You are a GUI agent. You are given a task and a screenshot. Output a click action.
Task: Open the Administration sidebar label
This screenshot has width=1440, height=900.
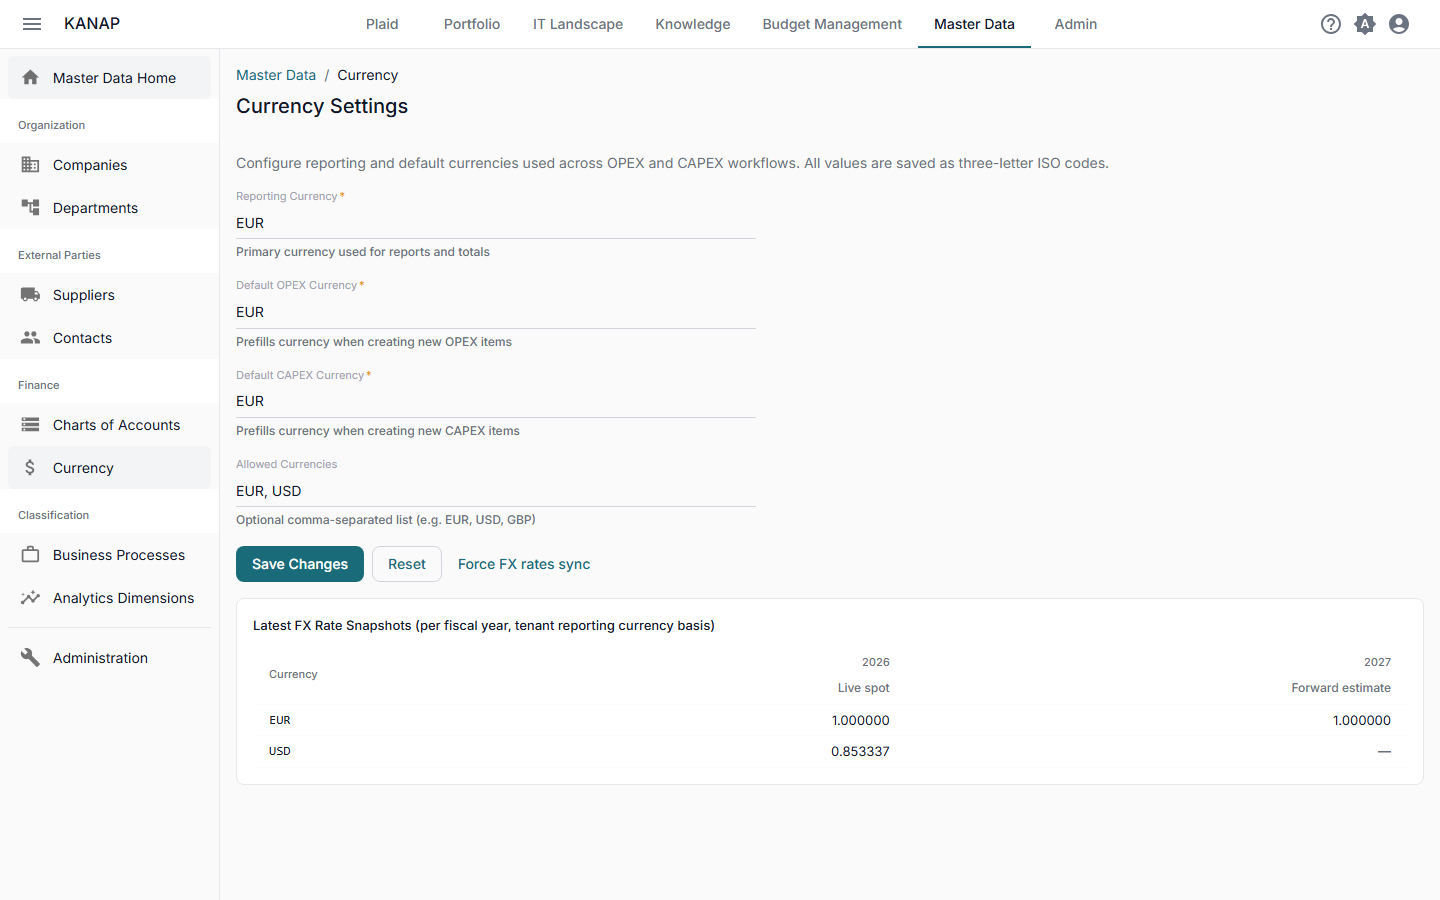coord(100,658)
